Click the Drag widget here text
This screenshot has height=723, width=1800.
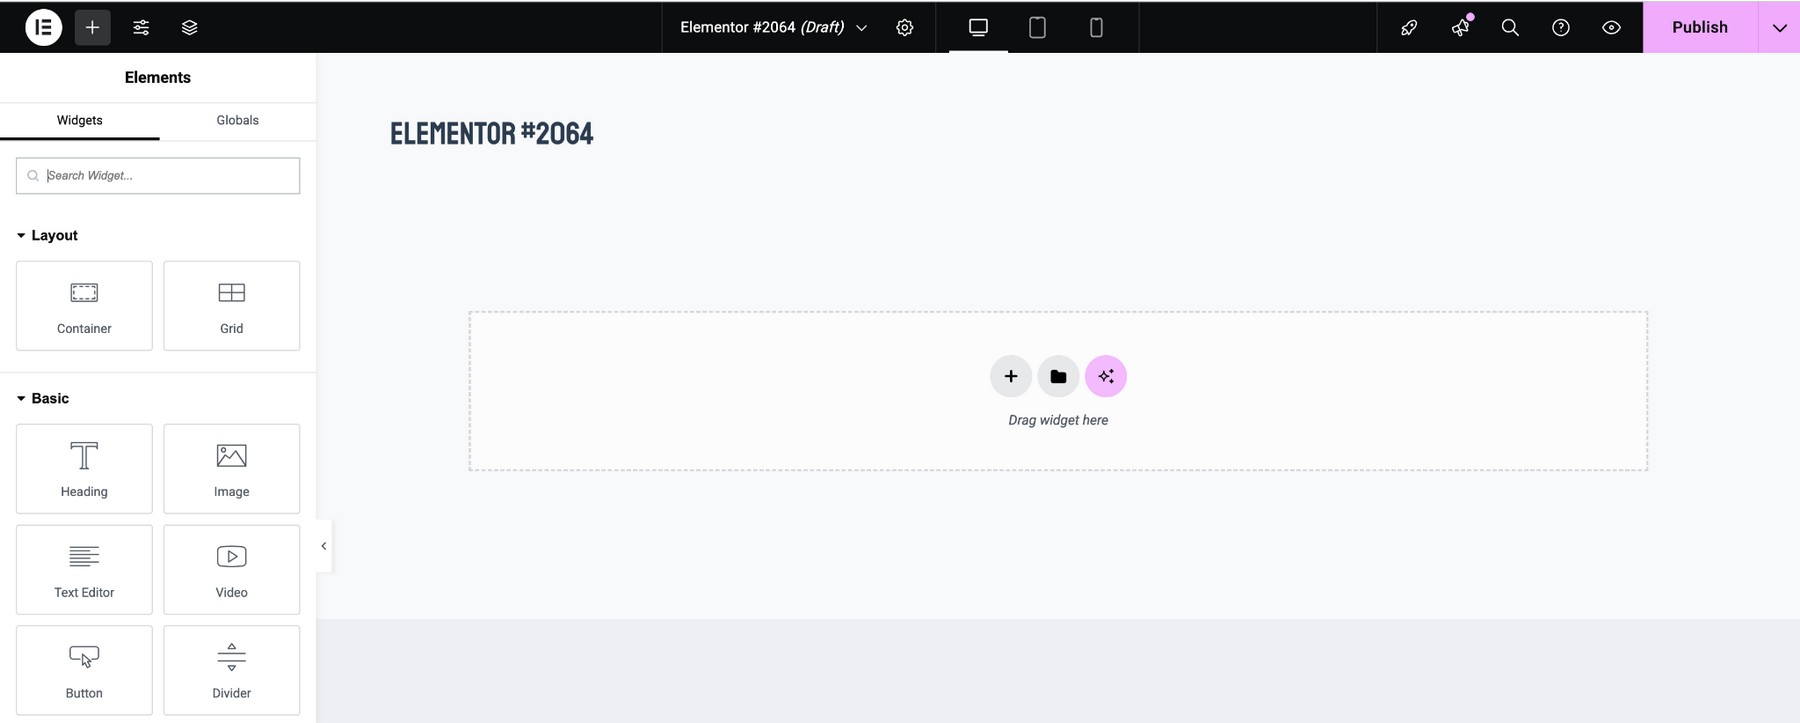click(x=1058, y=420)
